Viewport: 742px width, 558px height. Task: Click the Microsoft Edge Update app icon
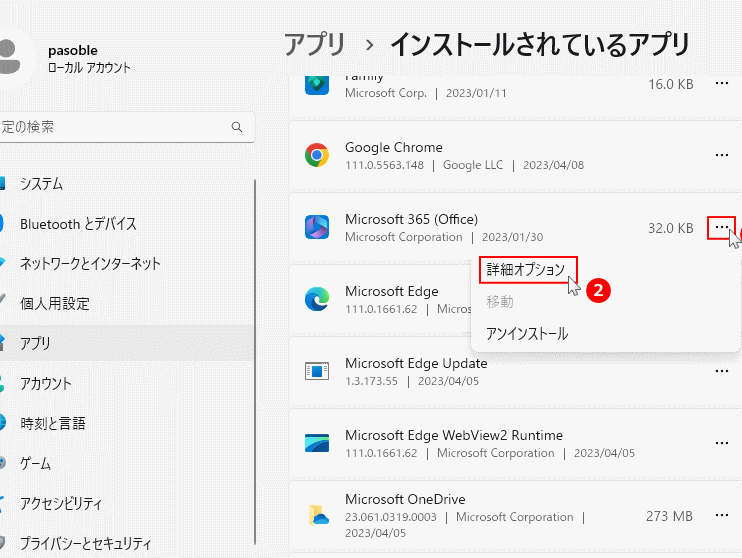317,371
